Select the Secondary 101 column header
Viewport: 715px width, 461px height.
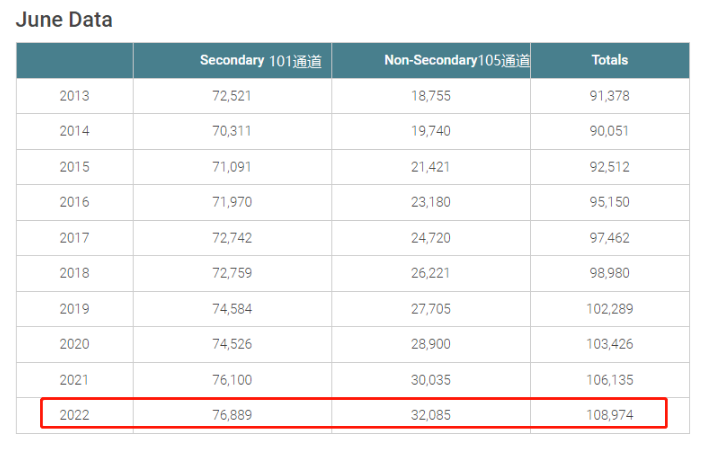260,61
